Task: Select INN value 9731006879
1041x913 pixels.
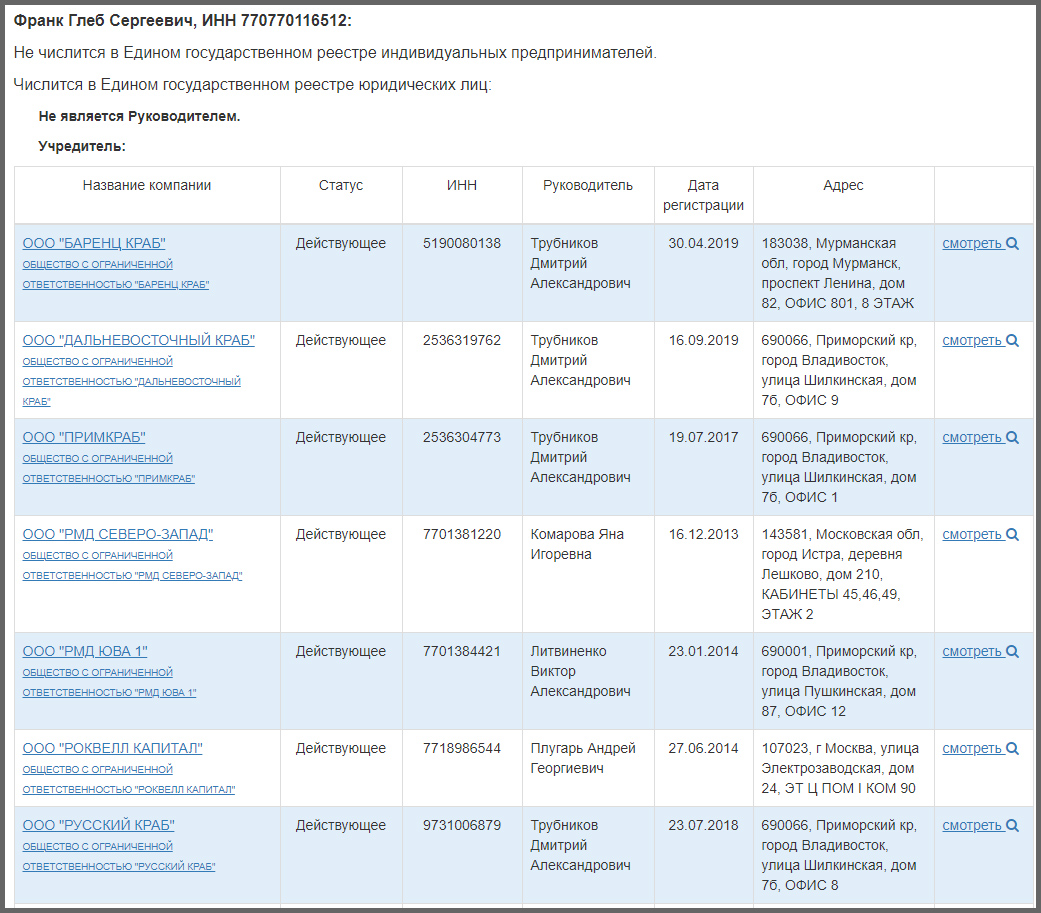Action: tap(462, 825)
